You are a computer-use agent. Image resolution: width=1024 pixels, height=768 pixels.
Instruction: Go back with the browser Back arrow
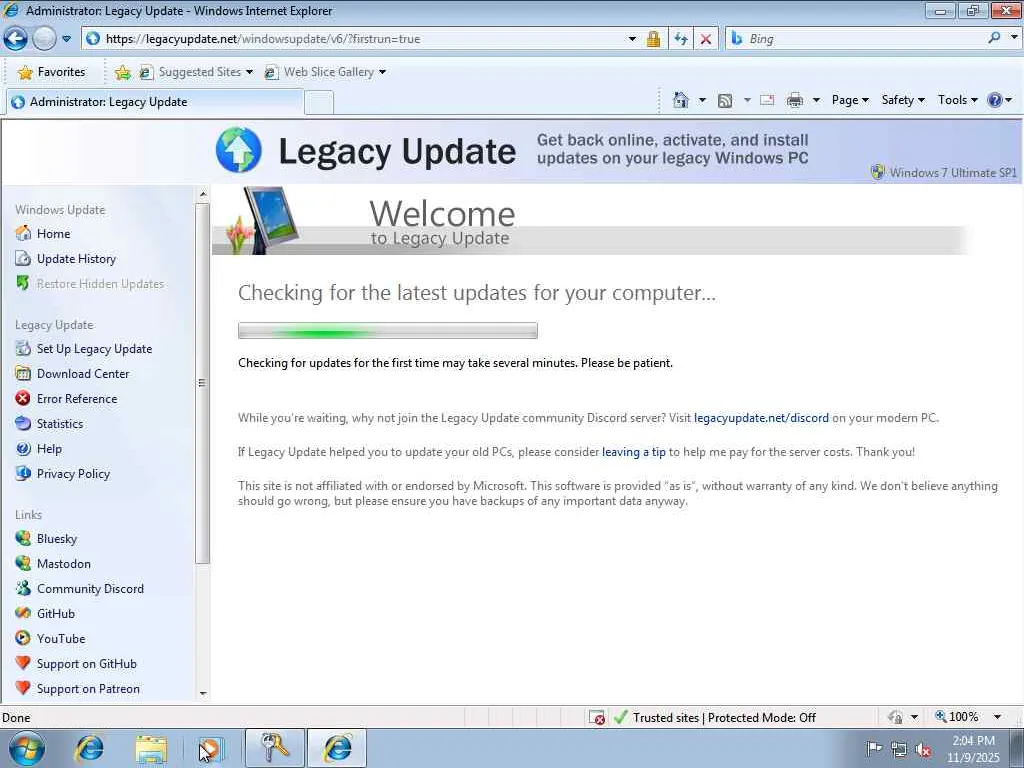coord(15,39)
